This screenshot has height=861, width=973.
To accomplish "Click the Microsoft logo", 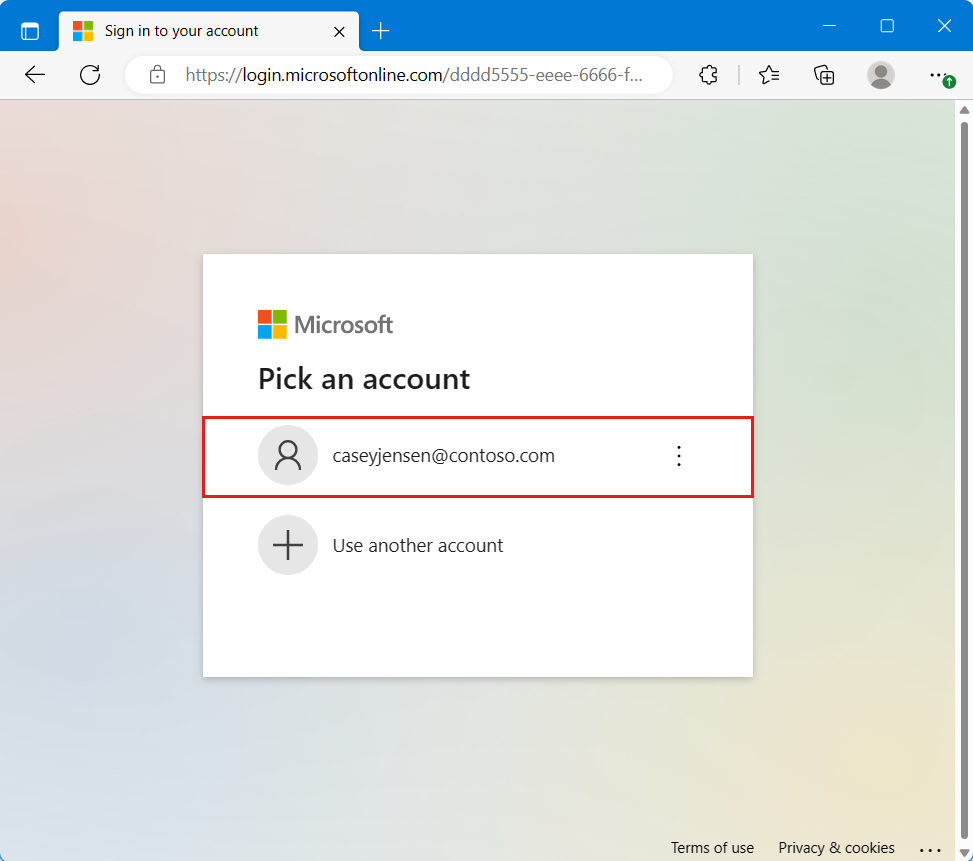I will pyautogui.click(x=325, y=324).
